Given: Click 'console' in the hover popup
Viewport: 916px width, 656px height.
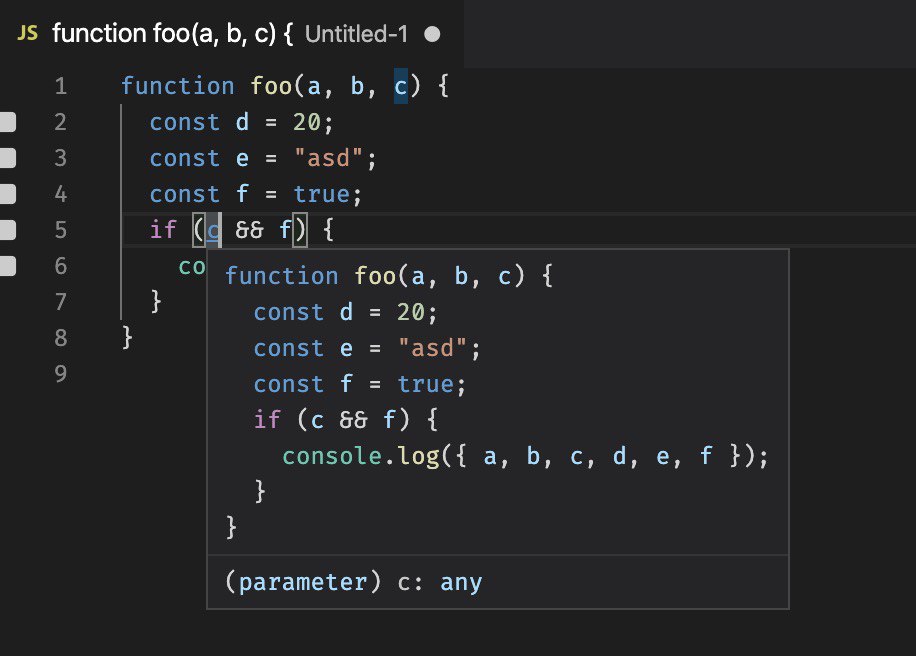Looking at the screenshot, I should 332,456.
